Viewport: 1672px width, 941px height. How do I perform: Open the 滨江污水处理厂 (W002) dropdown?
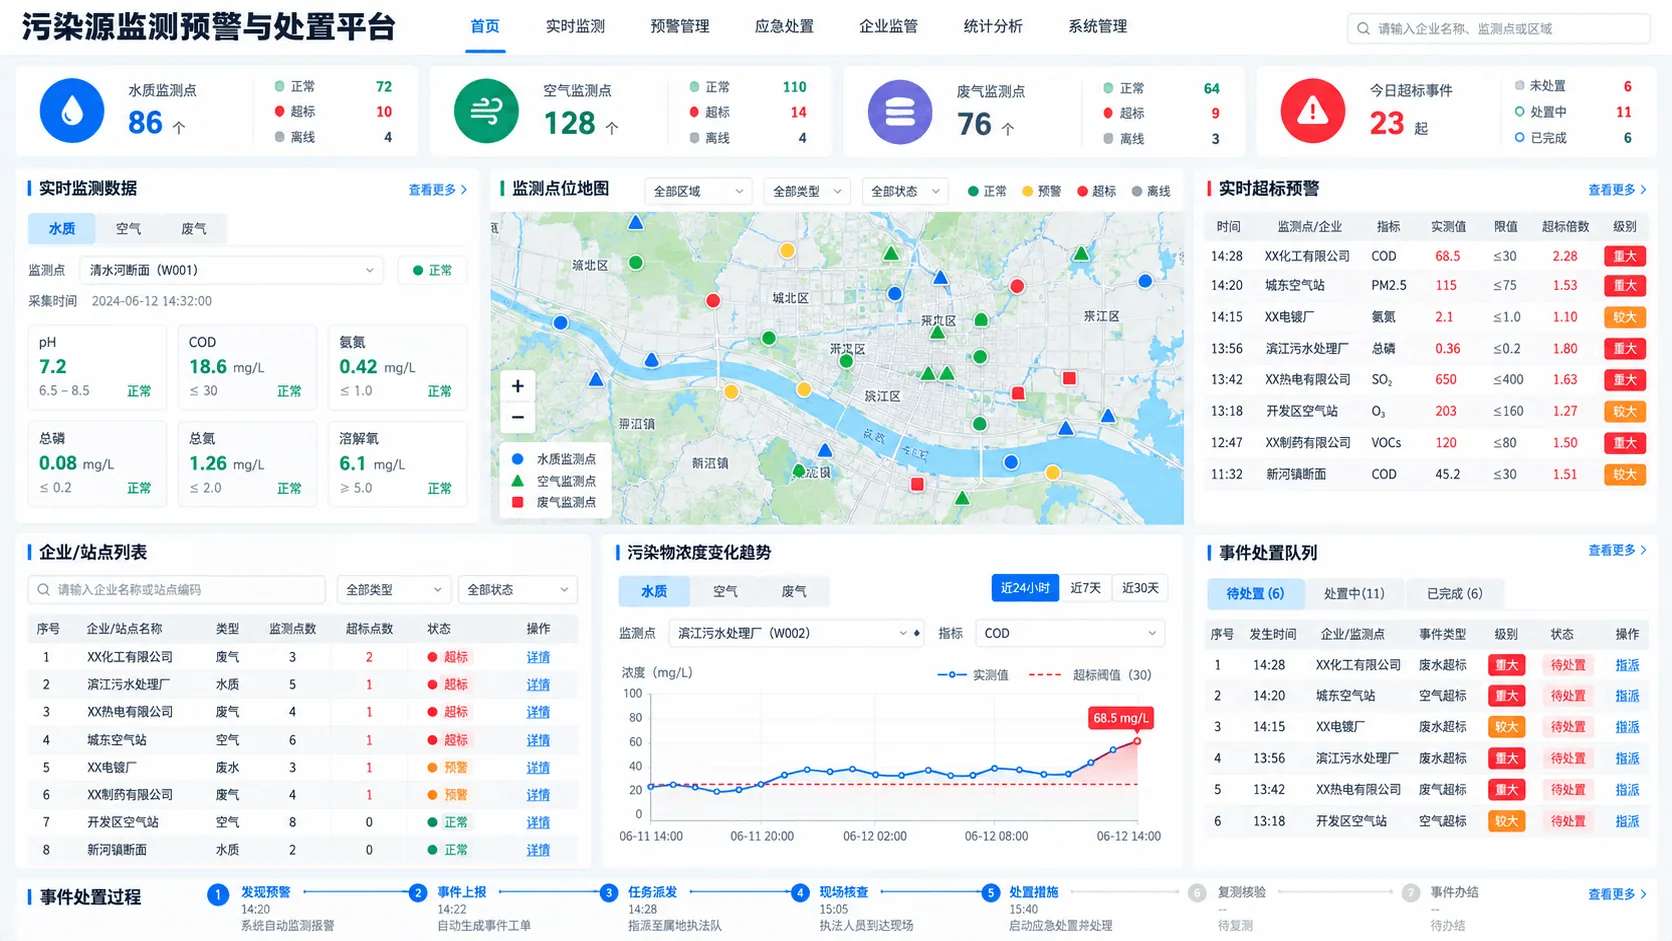point(795,633)
